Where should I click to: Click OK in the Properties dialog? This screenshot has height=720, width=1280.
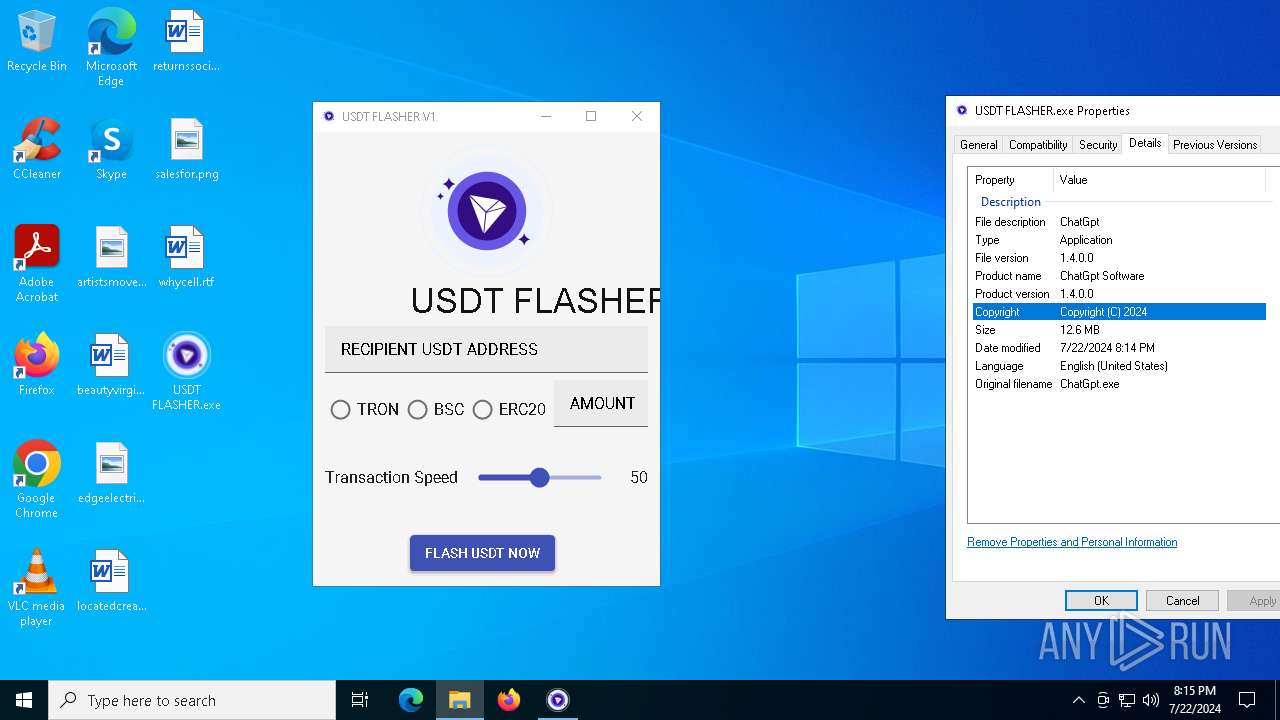click(x=1101, y=600)
